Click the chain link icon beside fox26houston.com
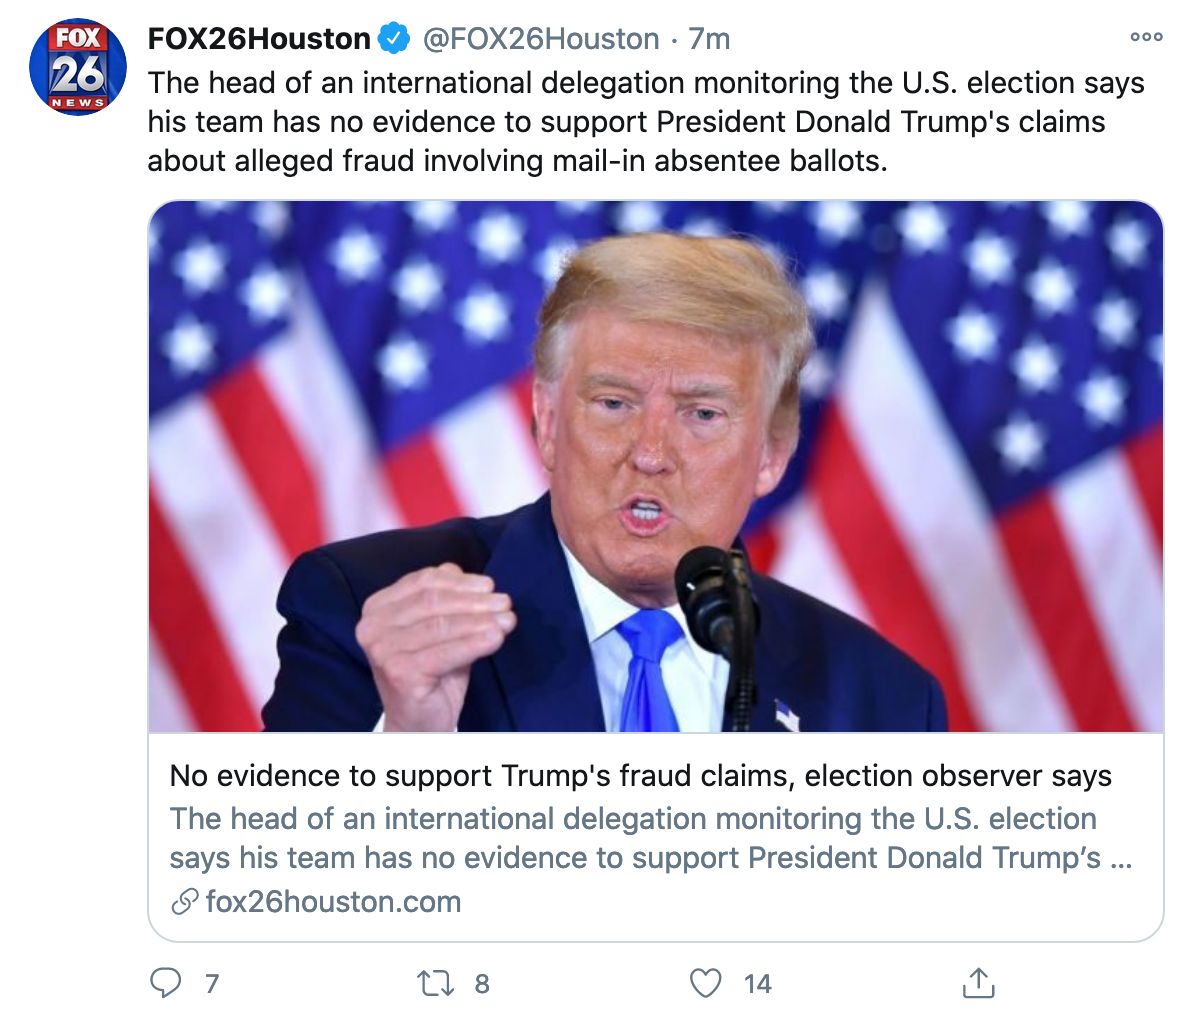This screenshot has width=1194, height=1022. click(184, 902)
